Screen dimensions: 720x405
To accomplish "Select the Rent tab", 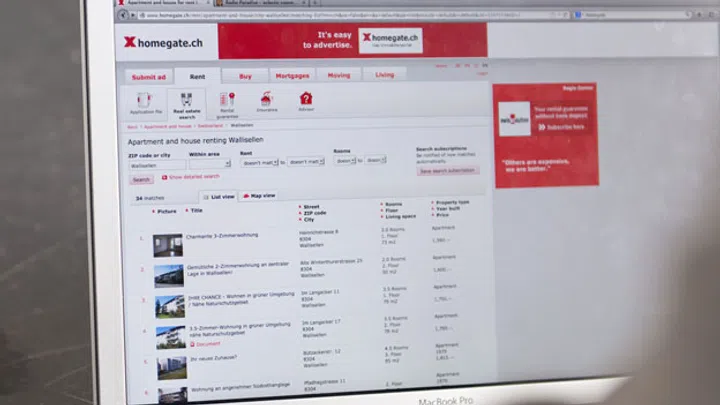I will (197, 77).
